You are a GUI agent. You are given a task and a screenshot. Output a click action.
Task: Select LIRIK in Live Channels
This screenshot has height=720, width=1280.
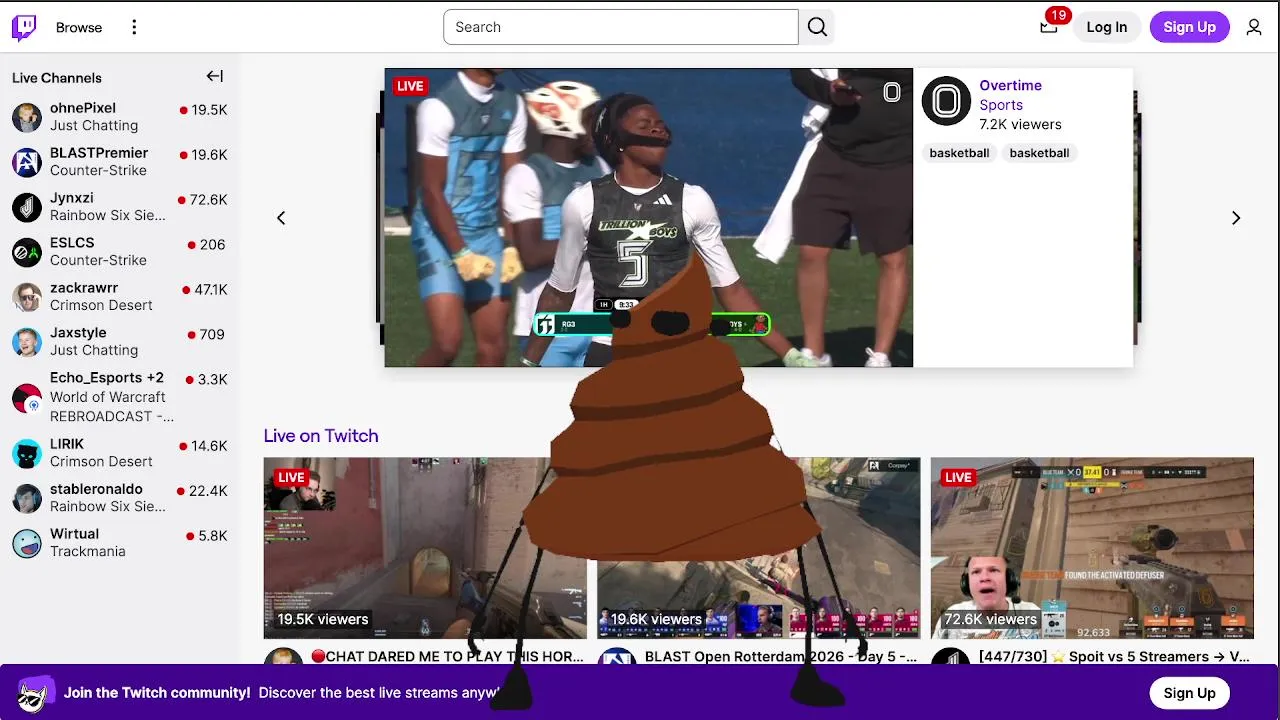[120, 453]
